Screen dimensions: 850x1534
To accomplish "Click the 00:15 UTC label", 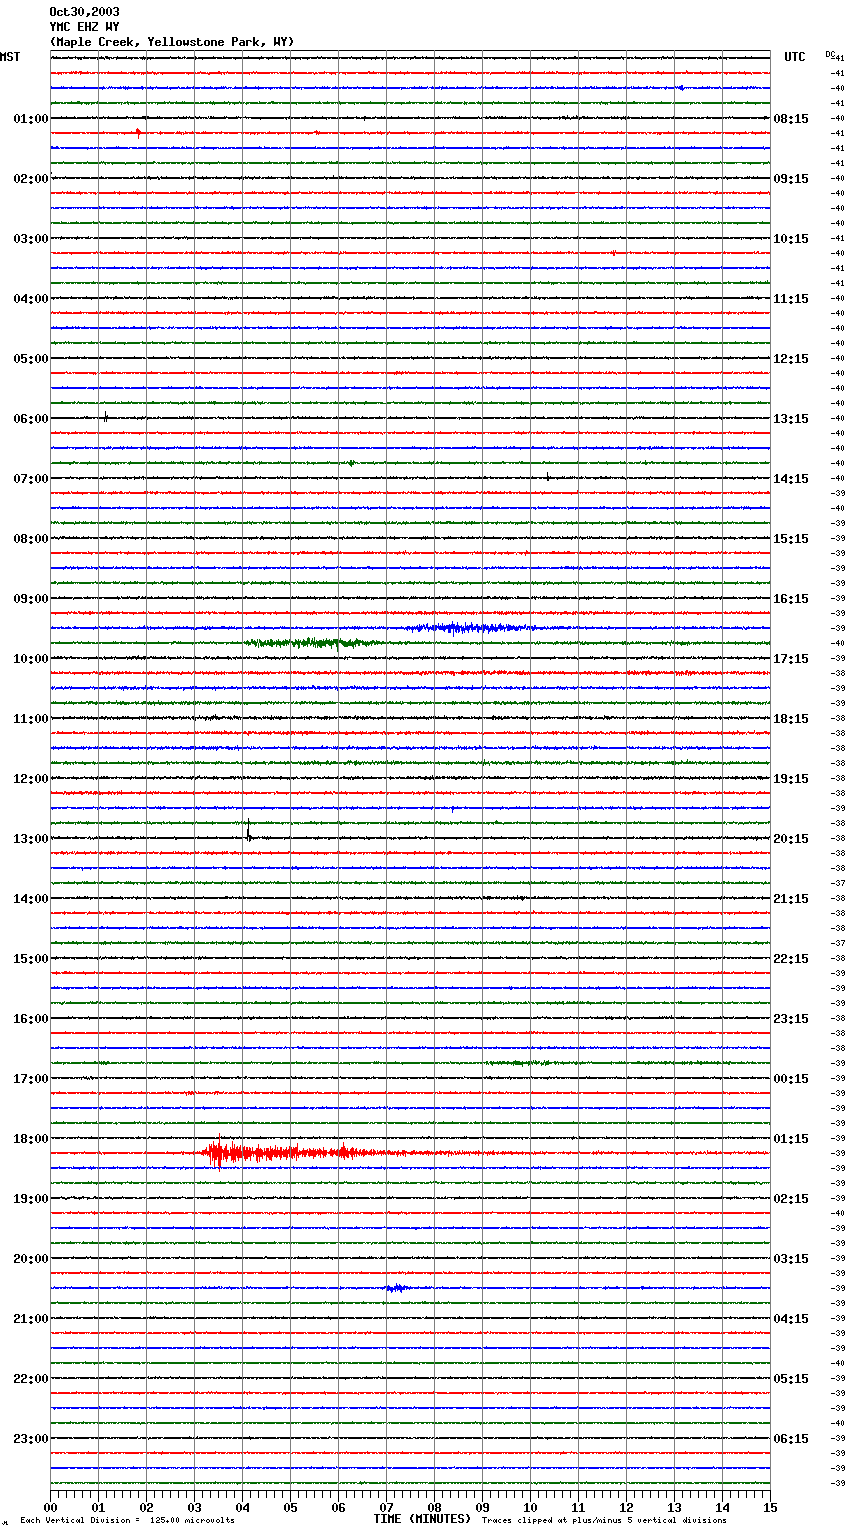I will point(791,1079).
